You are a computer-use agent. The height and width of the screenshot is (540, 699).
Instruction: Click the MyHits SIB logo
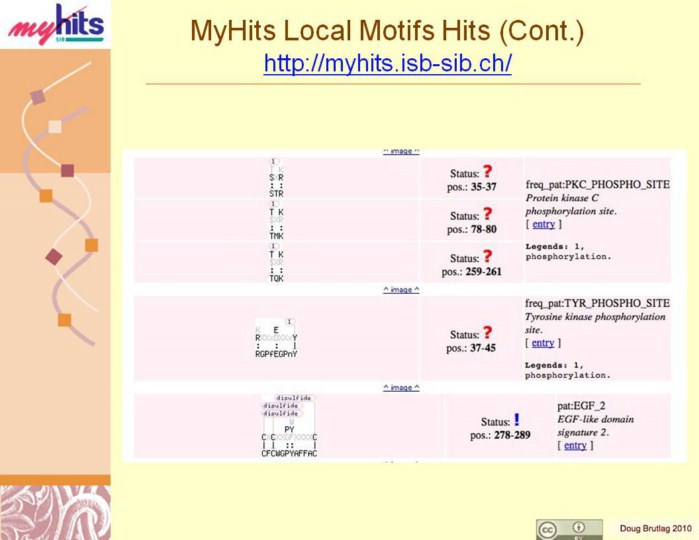[x=55, y=25]
